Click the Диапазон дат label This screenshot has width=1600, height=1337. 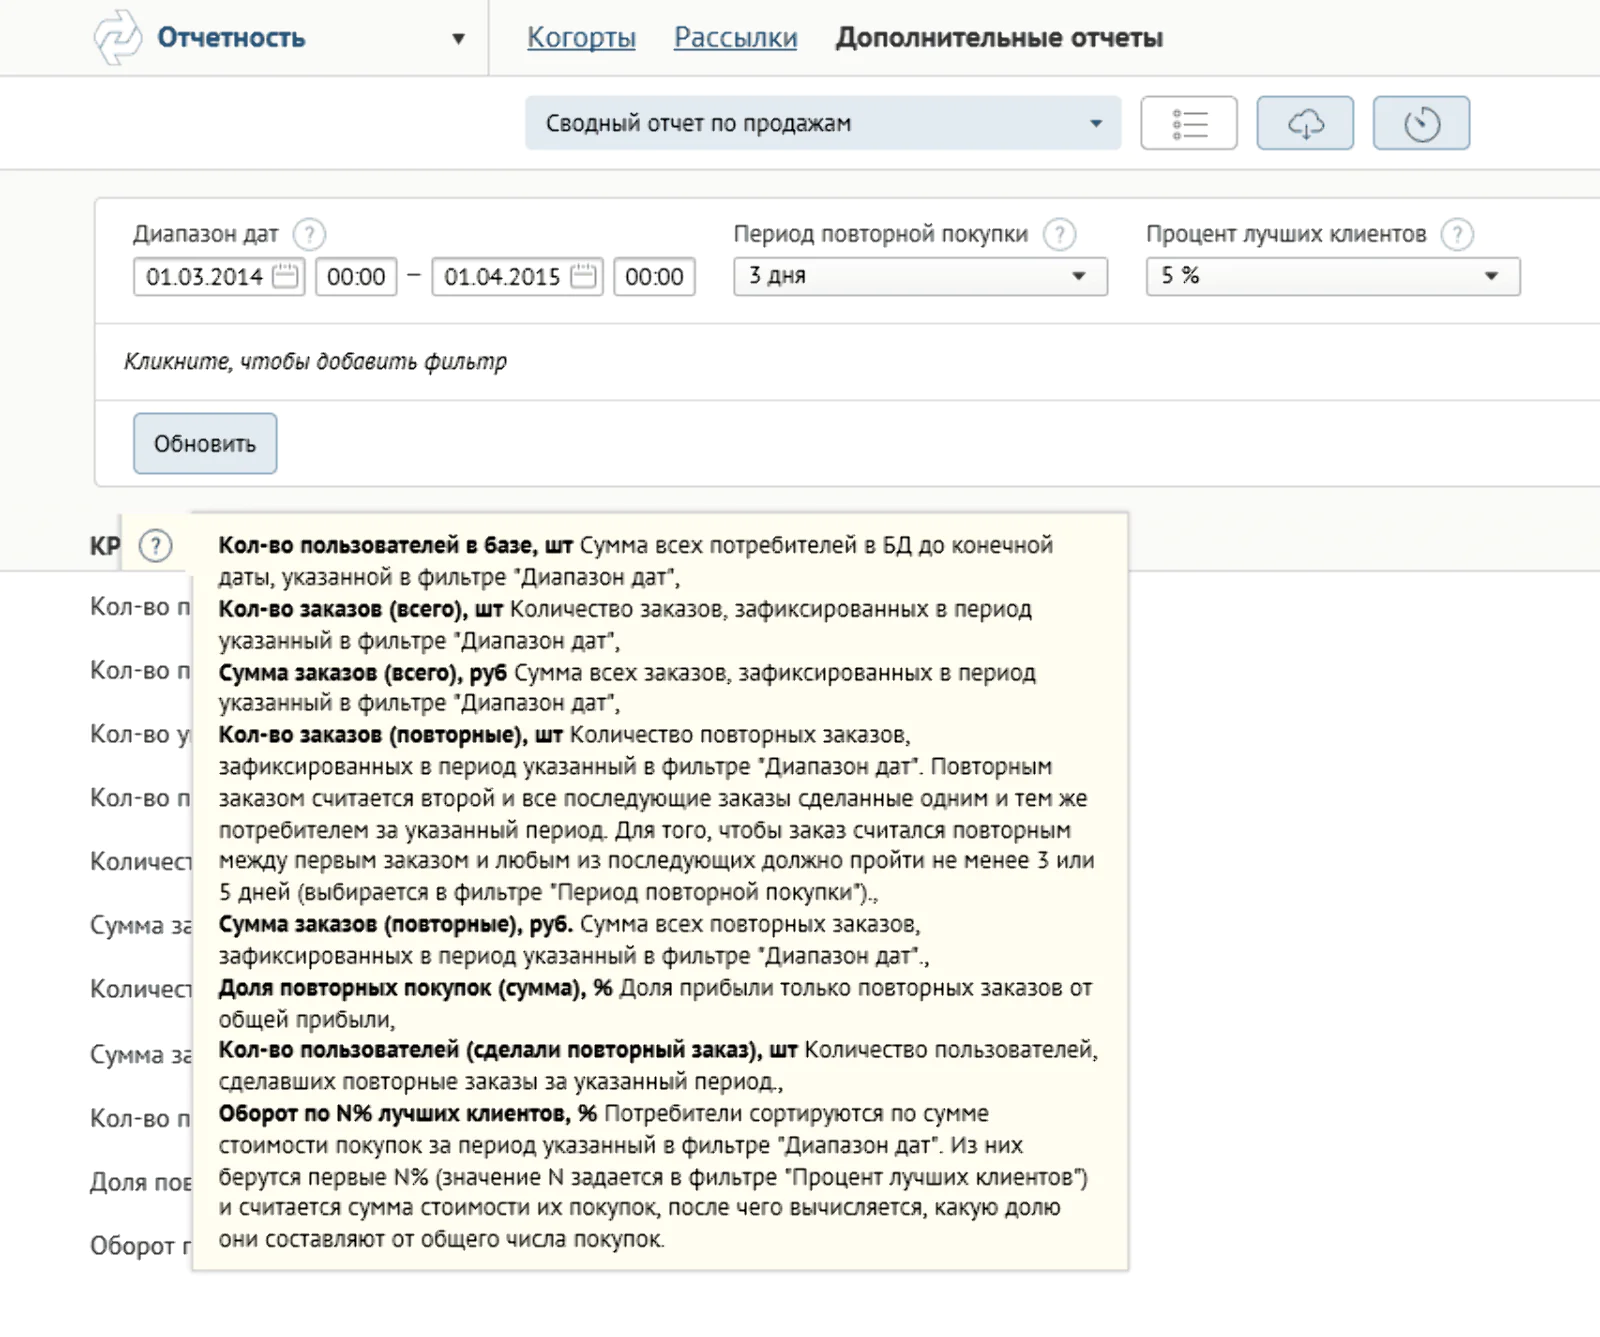click(205, 234)
